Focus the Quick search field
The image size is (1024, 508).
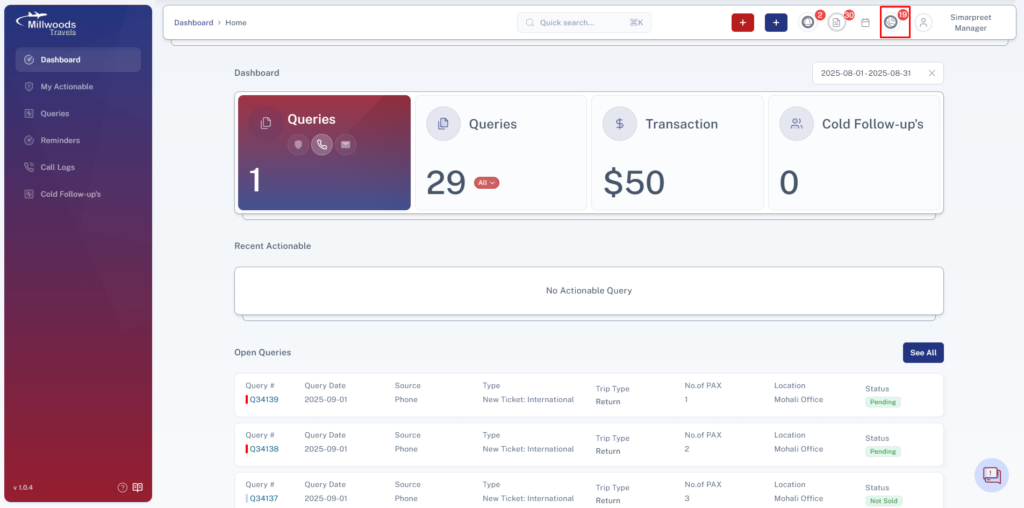pos(584,22)
